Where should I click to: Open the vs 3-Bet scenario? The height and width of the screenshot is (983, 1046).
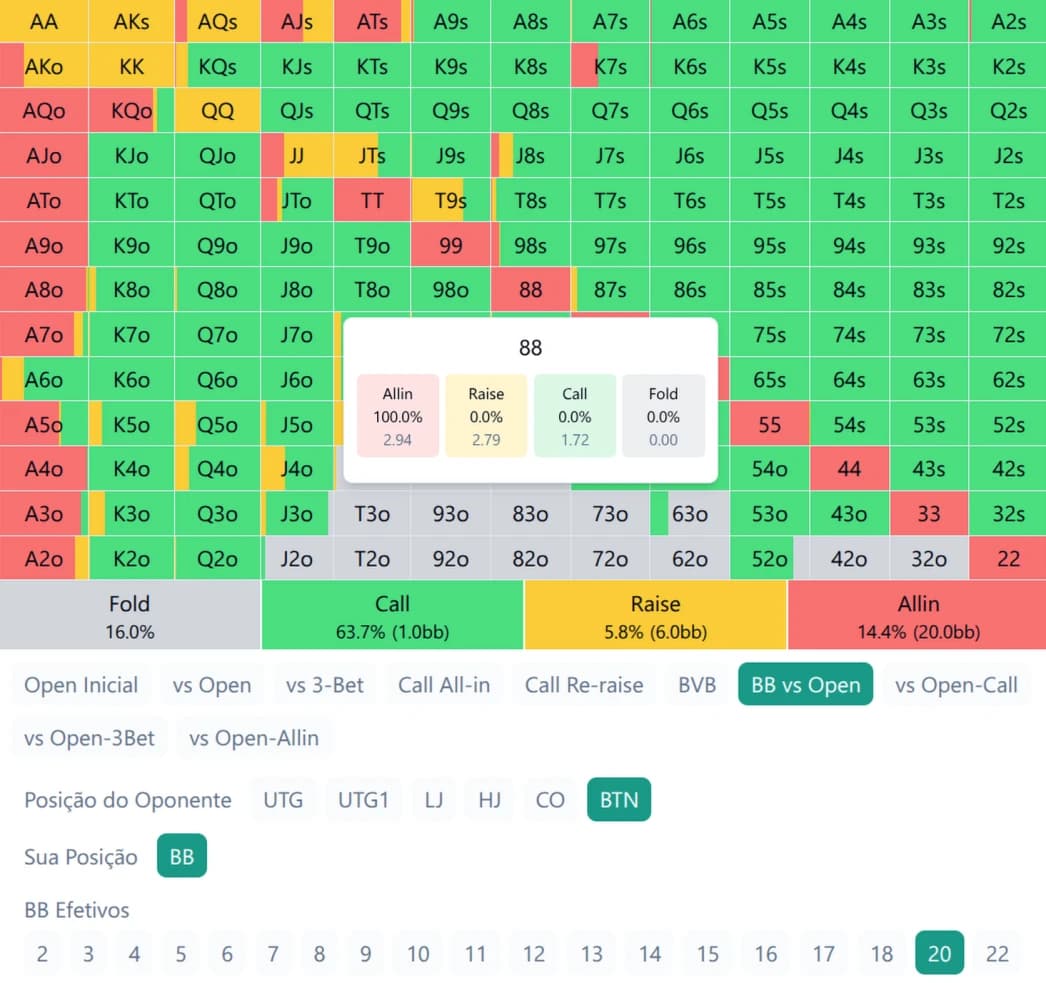click(x=325, y=685)
